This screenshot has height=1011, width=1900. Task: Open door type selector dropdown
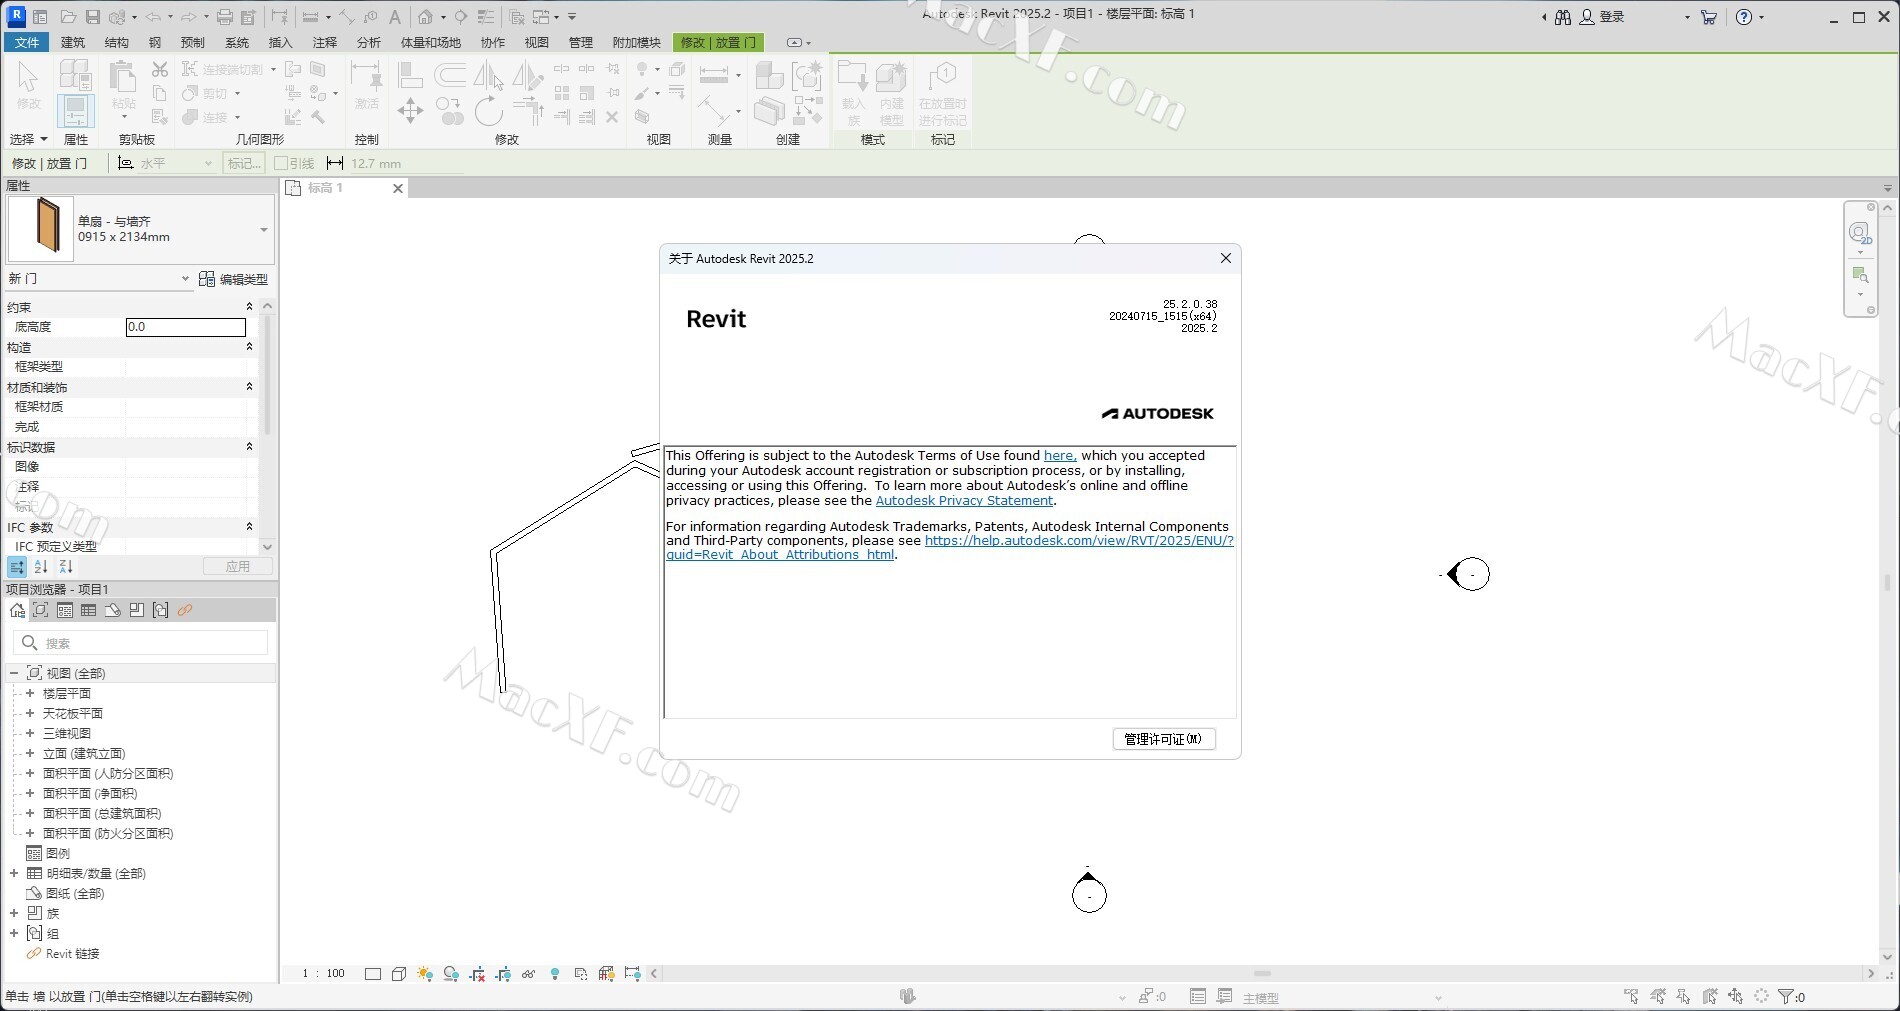264,230
